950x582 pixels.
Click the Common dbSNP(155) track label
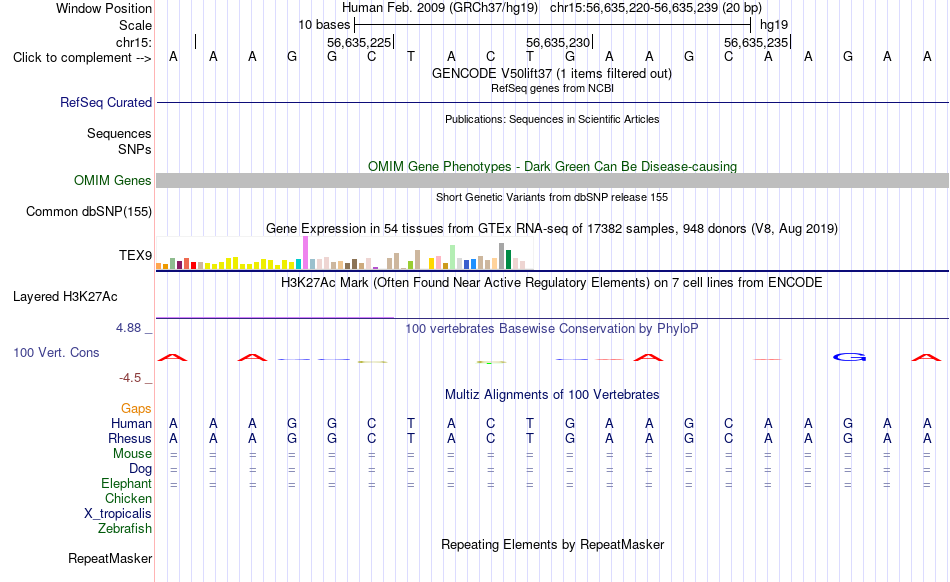click(x=88, y=211)
